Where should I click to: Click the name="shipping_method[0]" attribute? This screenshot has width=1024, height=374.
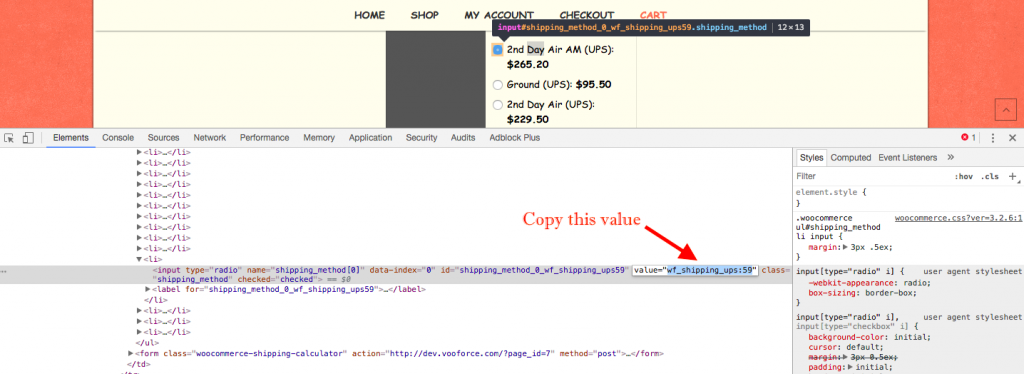306,270
